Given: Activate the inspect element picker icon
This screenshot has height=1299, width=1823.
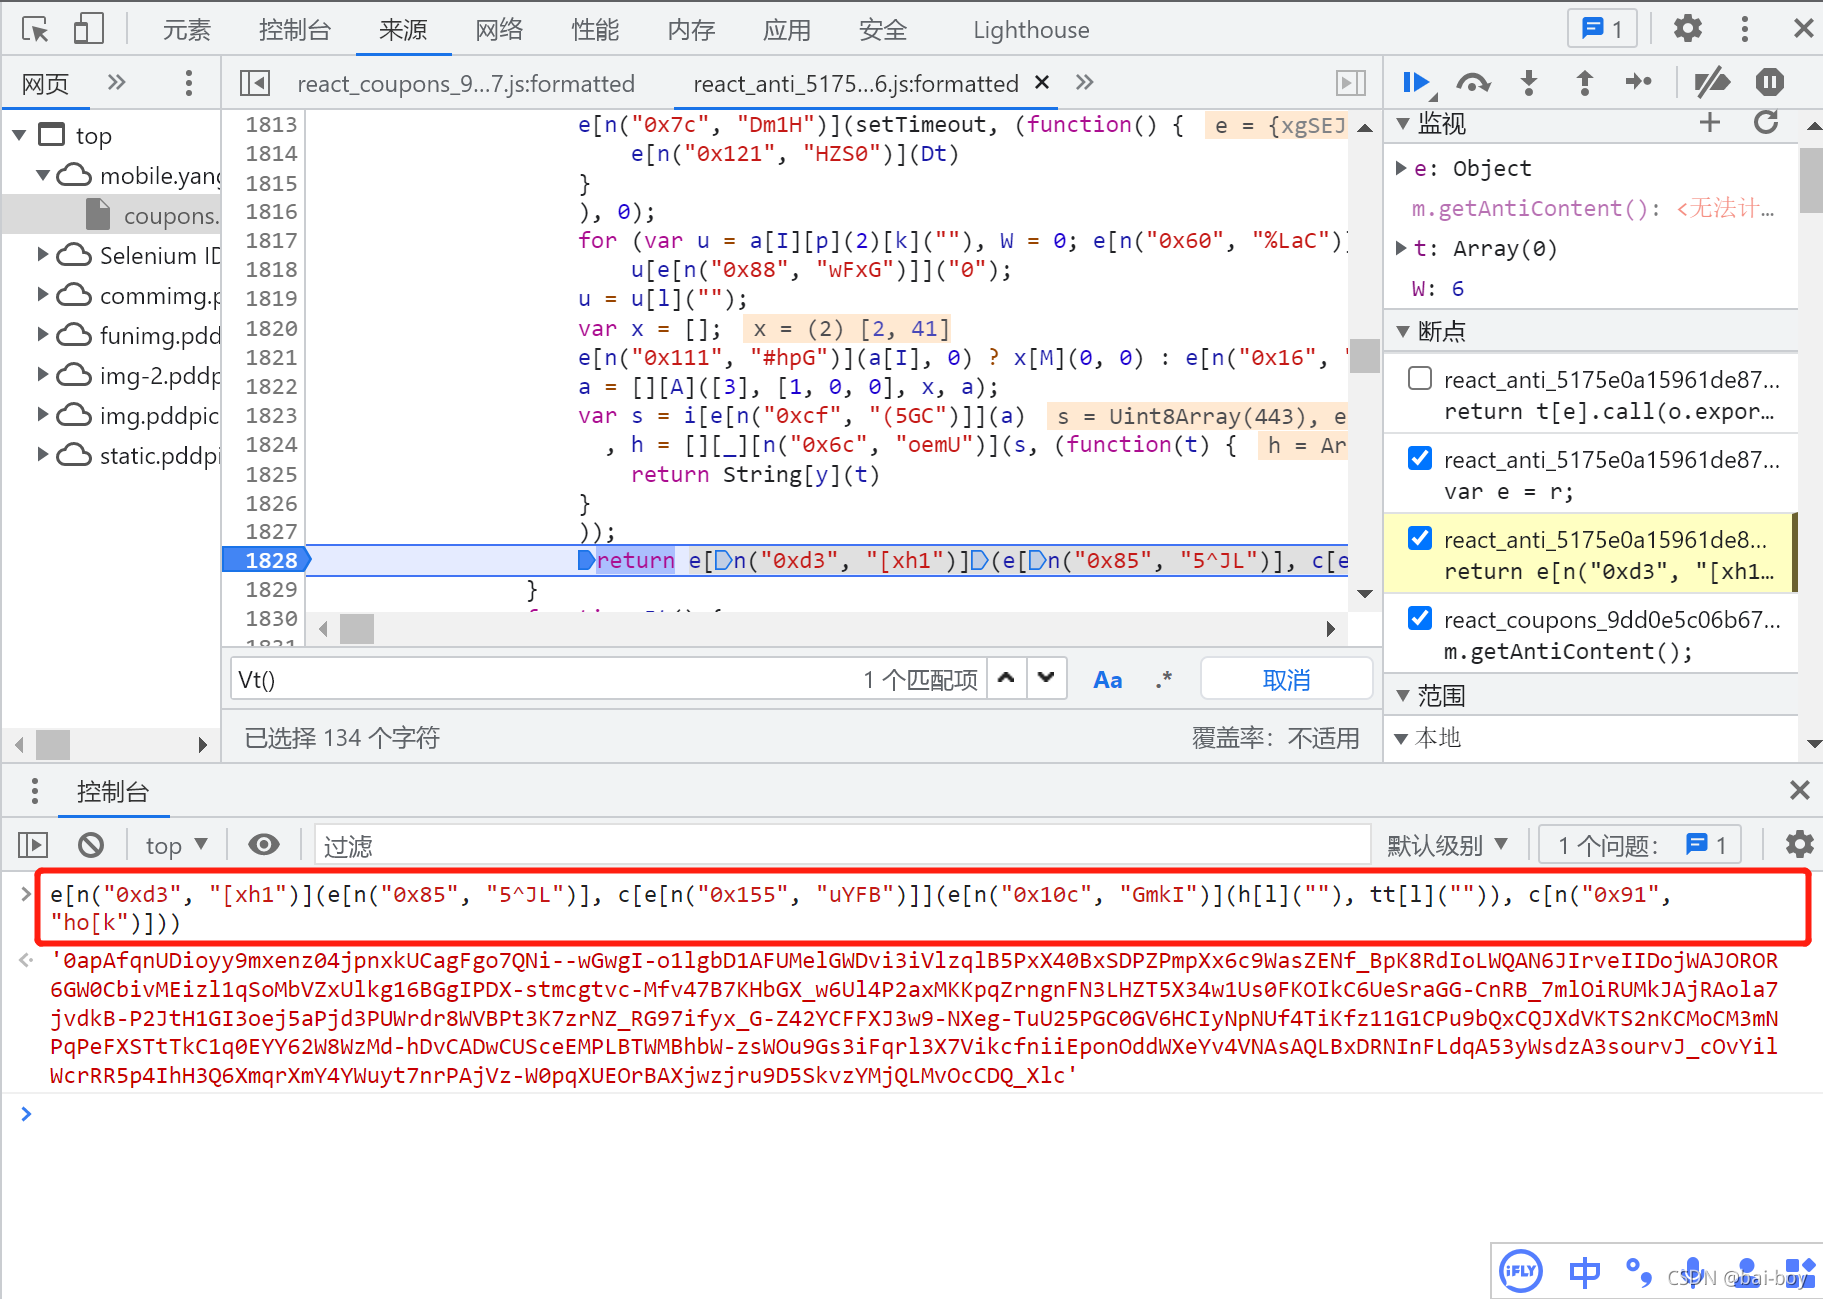Looking at the screenshot, I should (x=35, y=29).
